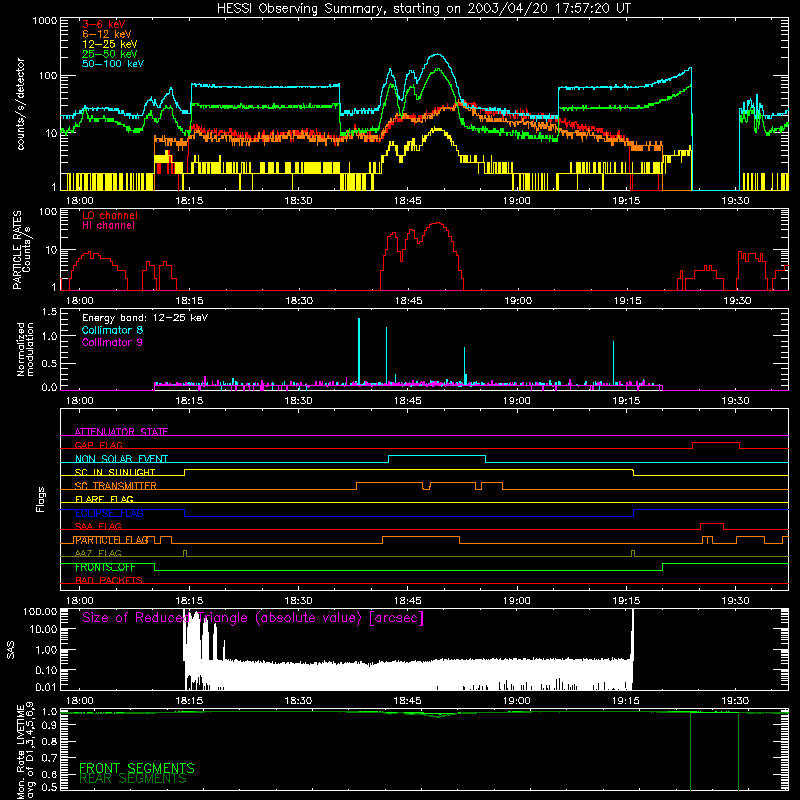Select the 25-50 keV legend label
This screenshot has width=800, height=800.
[110, 54]
